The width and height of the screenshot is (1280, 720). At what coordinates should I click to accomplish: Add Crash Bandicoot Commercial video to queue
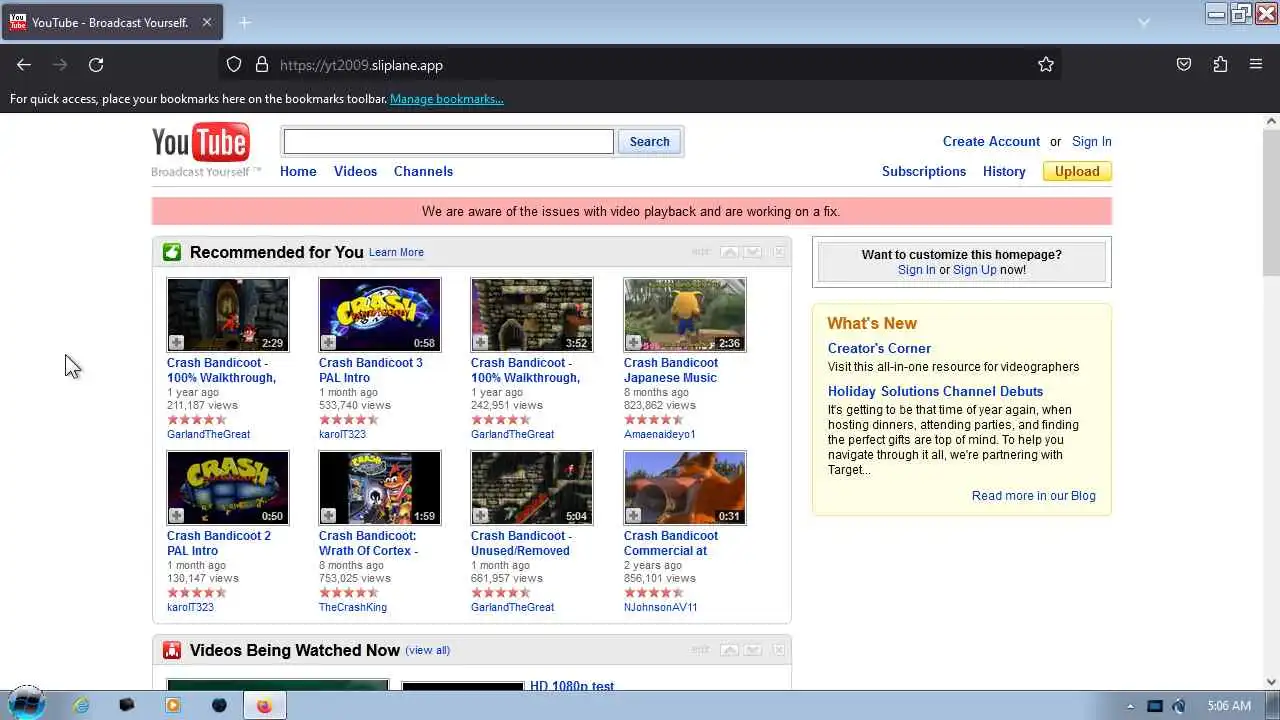pyautogui.click(x=633, y=516)
